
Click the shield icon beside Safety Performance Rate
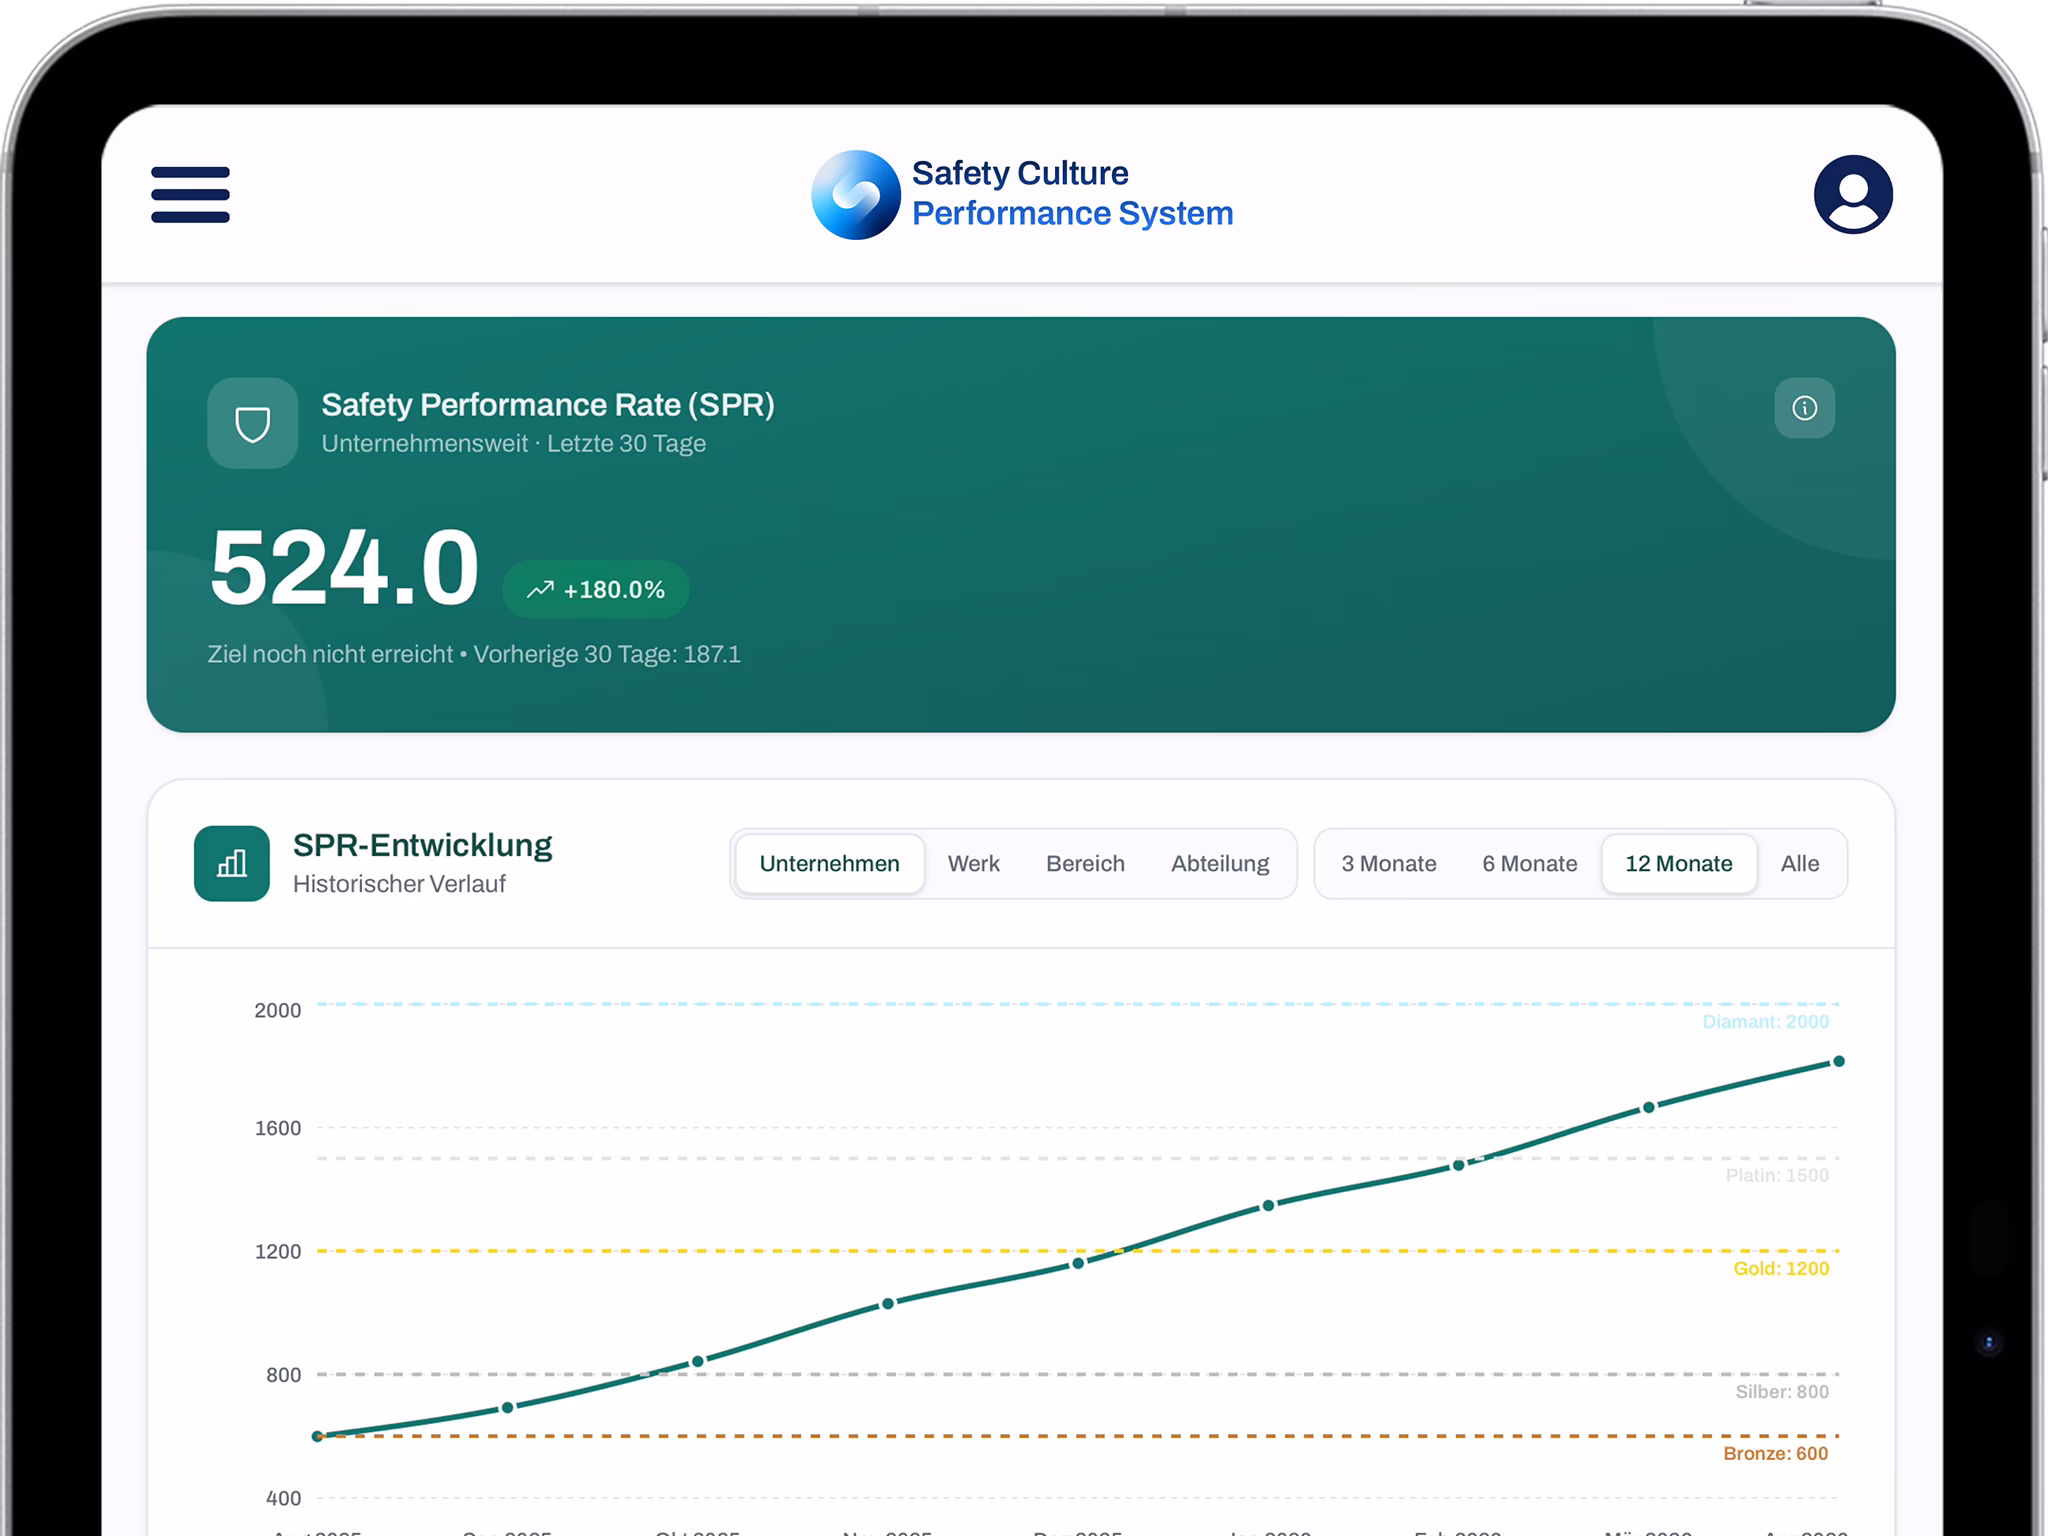[252, 423]
